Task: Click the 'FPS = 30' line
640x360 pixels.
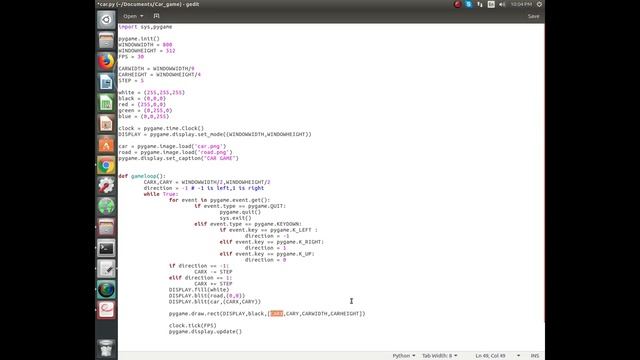Action: click(x=131, y=57)
